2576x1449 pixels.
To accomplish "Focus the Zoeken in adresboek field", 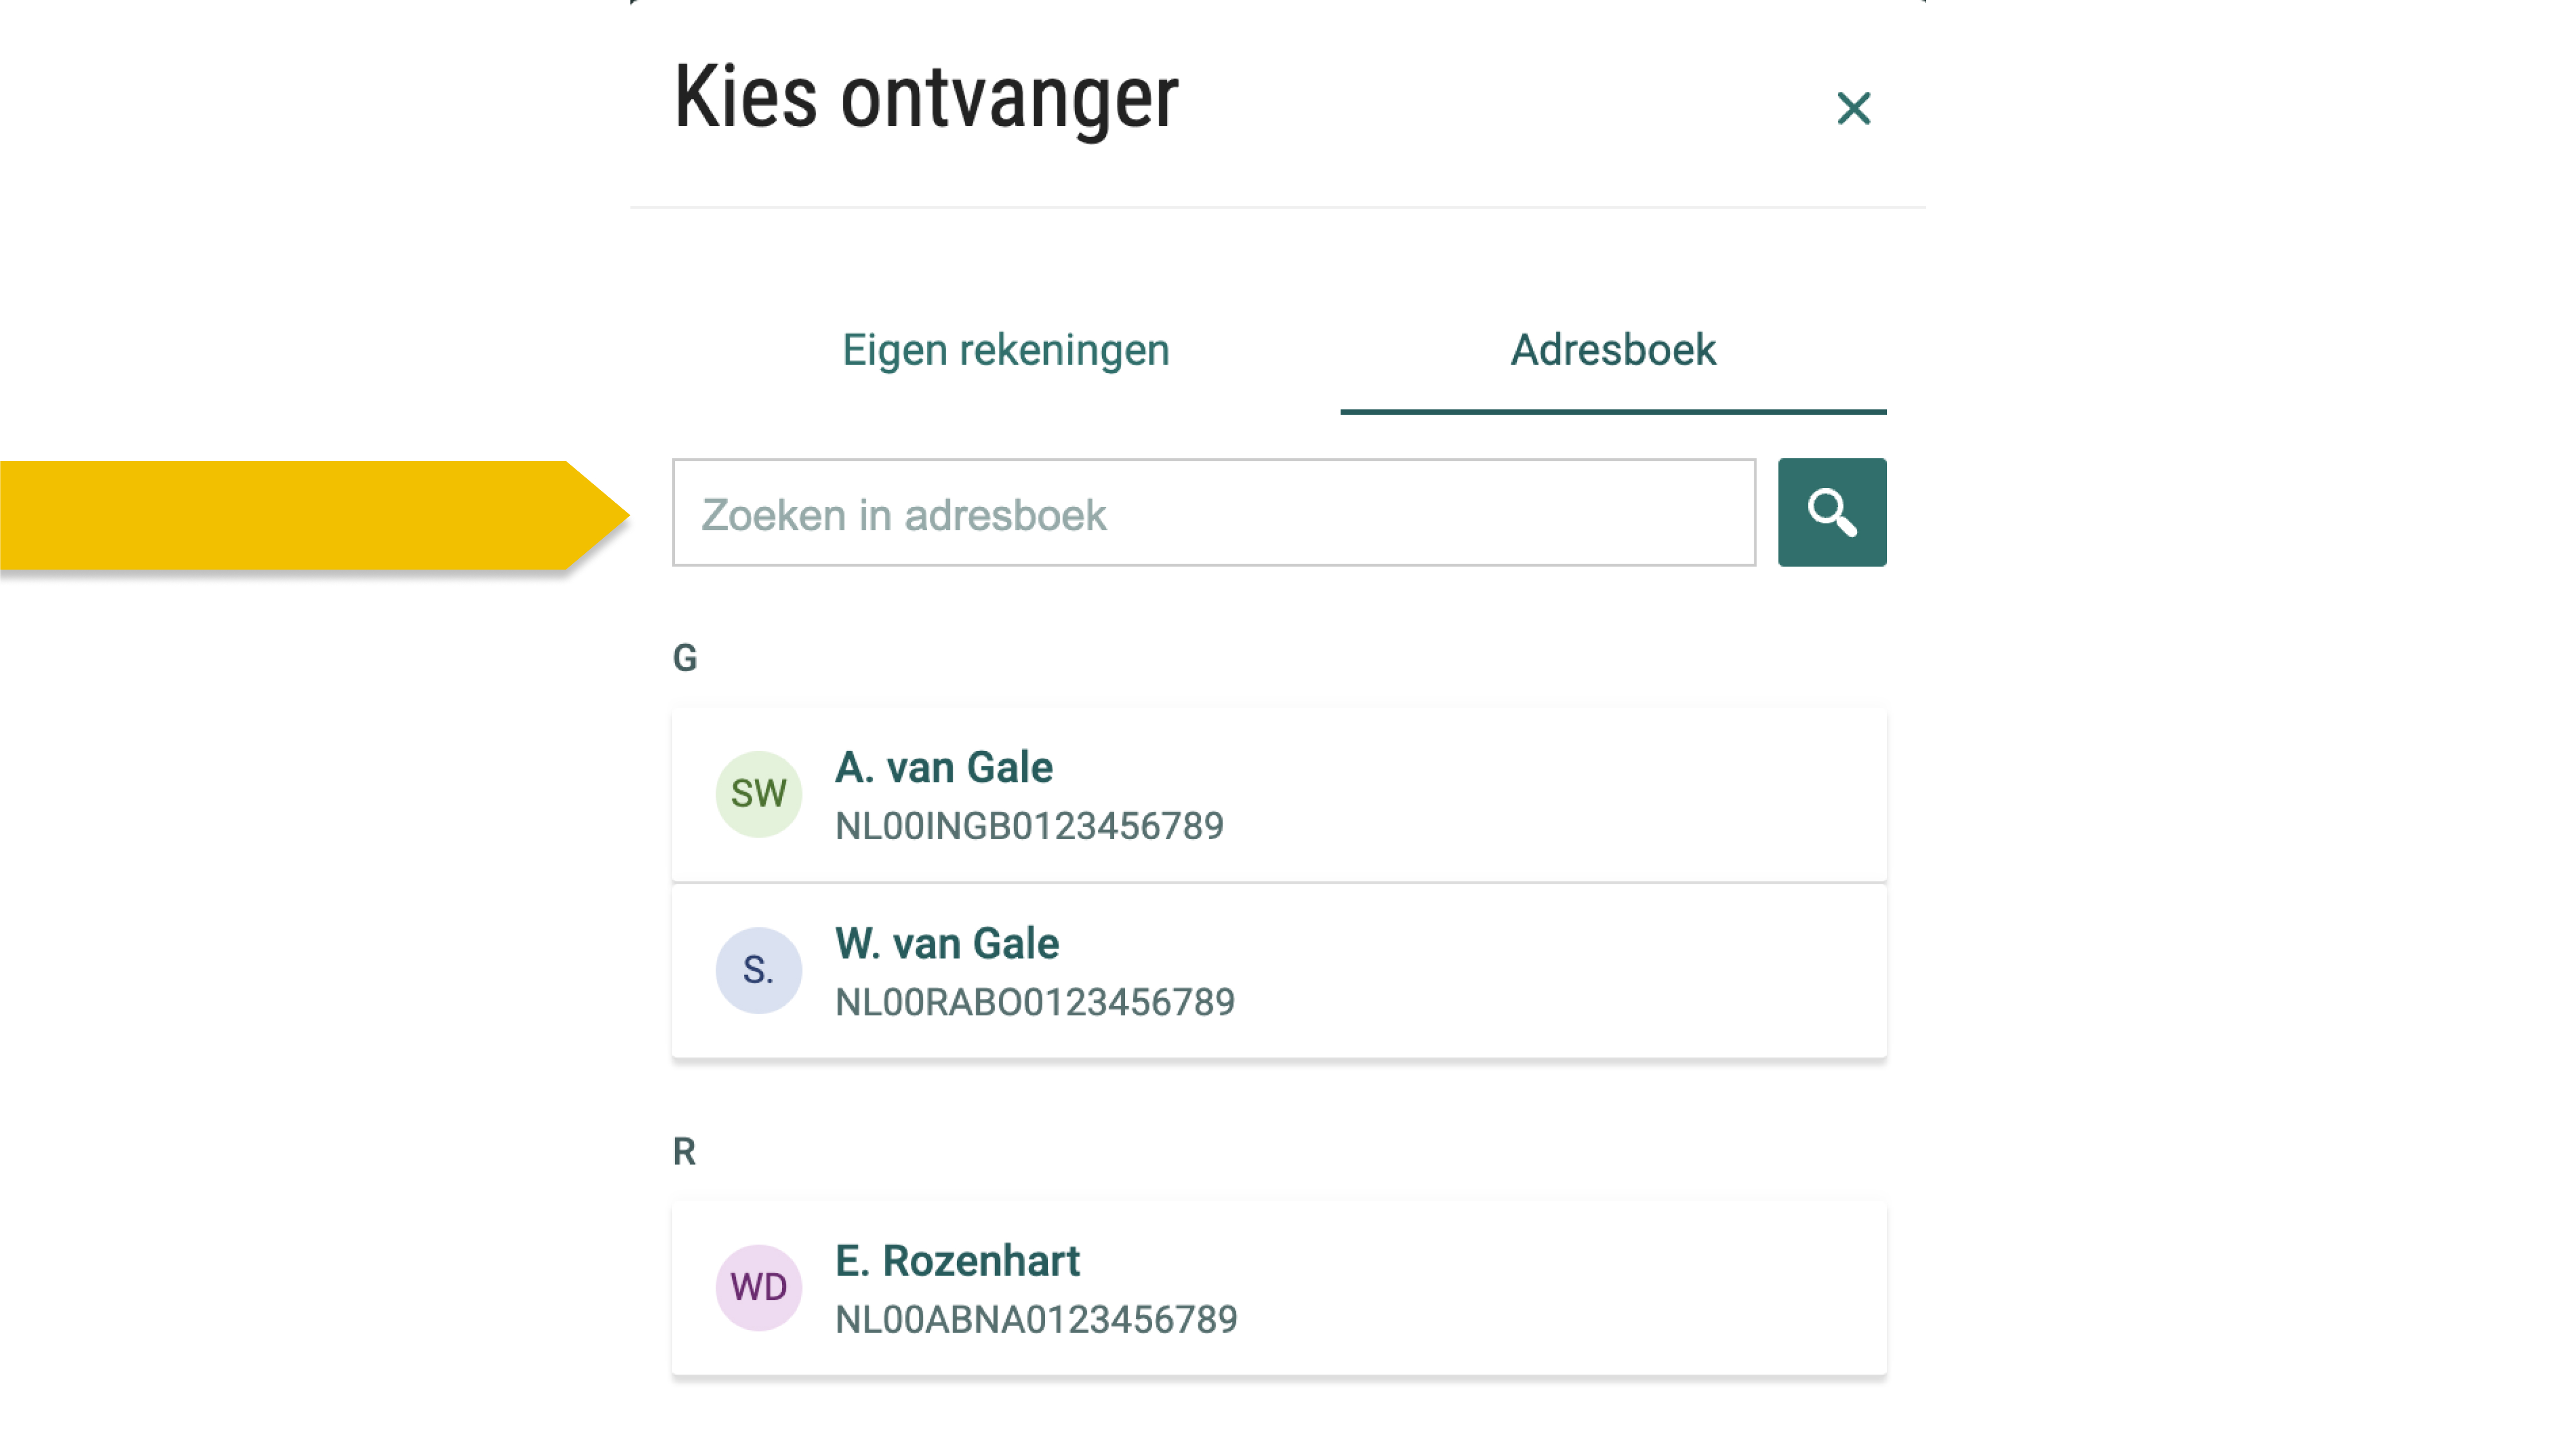I will (x=1214, y=513).
